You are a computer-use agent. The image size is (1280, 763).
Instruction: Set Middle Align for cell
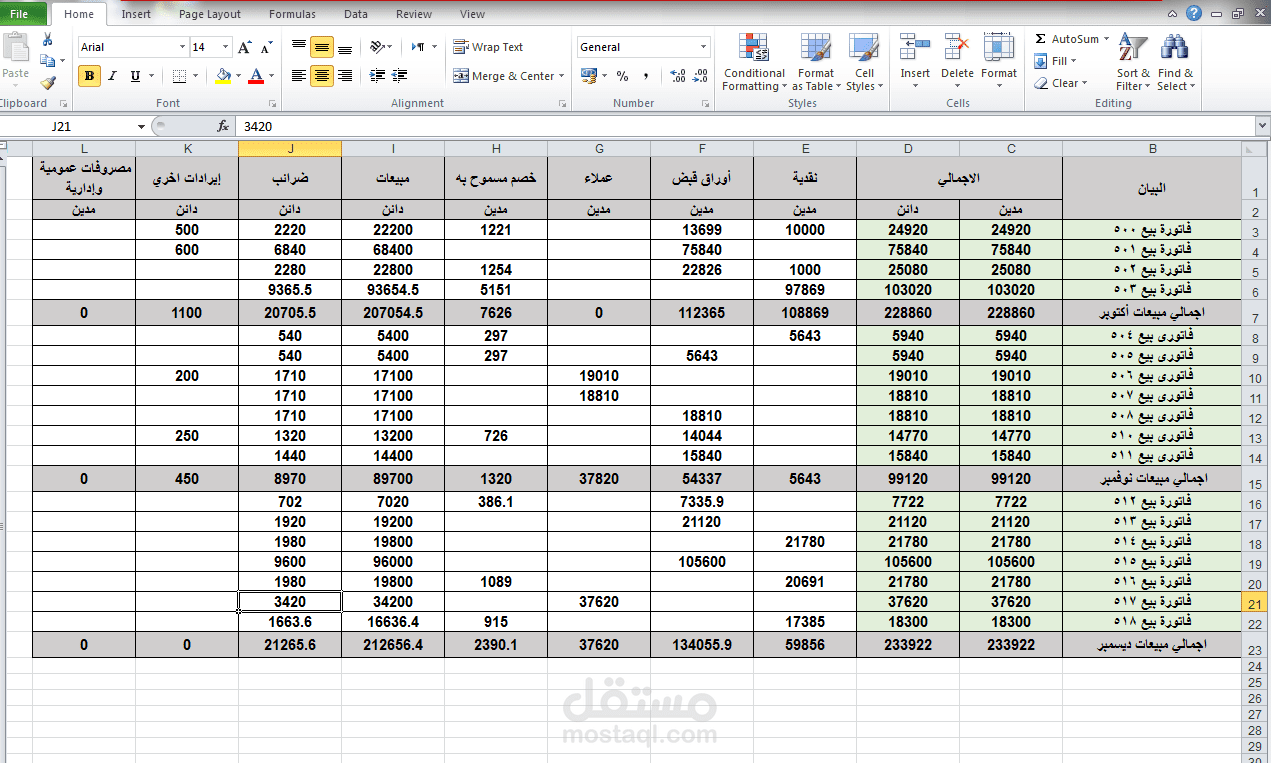click(322, 47)
